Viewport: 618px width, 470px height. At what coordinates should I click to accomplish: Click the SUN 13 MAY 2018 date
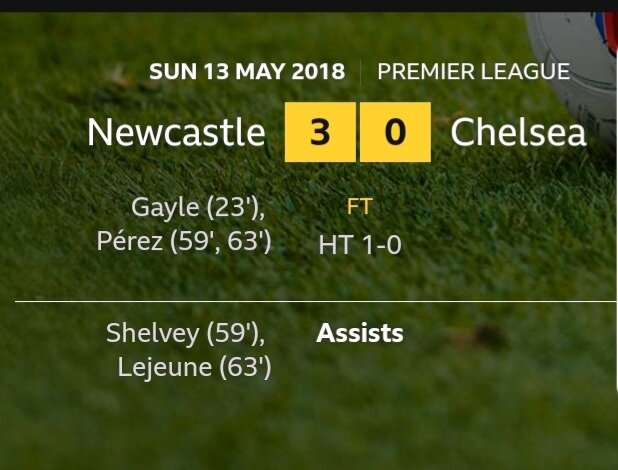(x=247, y=71)
